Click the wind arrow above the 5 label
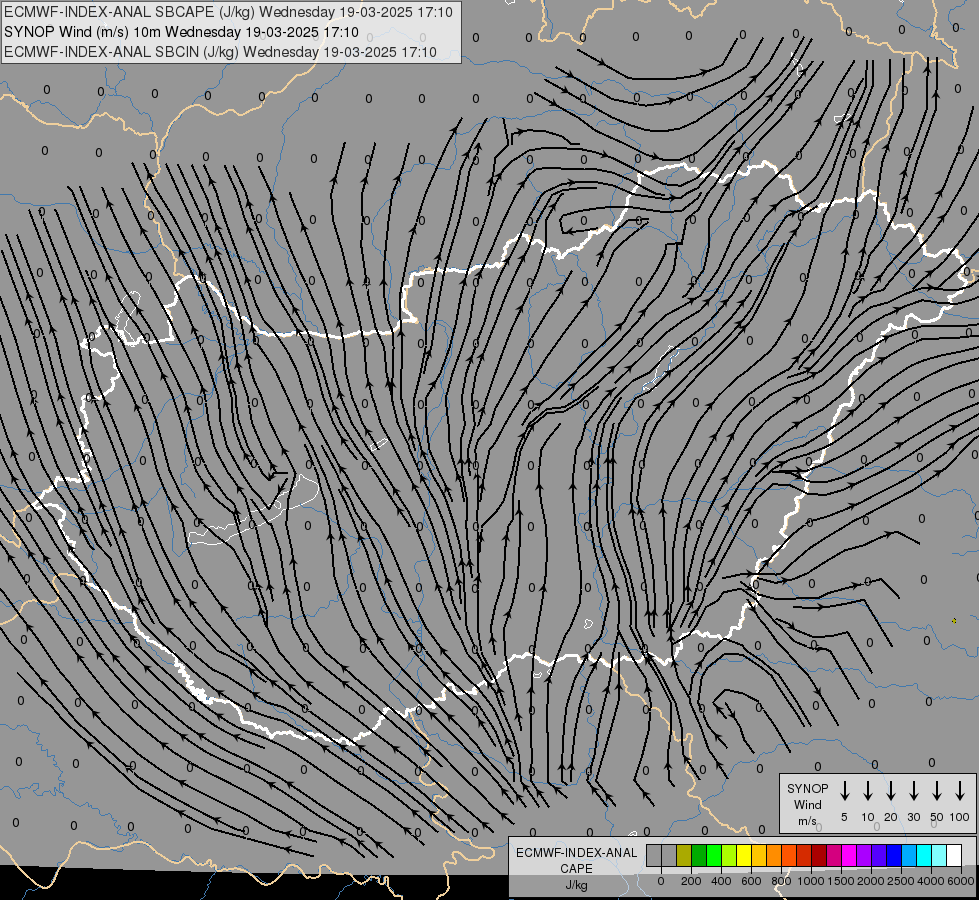The width and height of the screenshot is (979, 900). 844,791
